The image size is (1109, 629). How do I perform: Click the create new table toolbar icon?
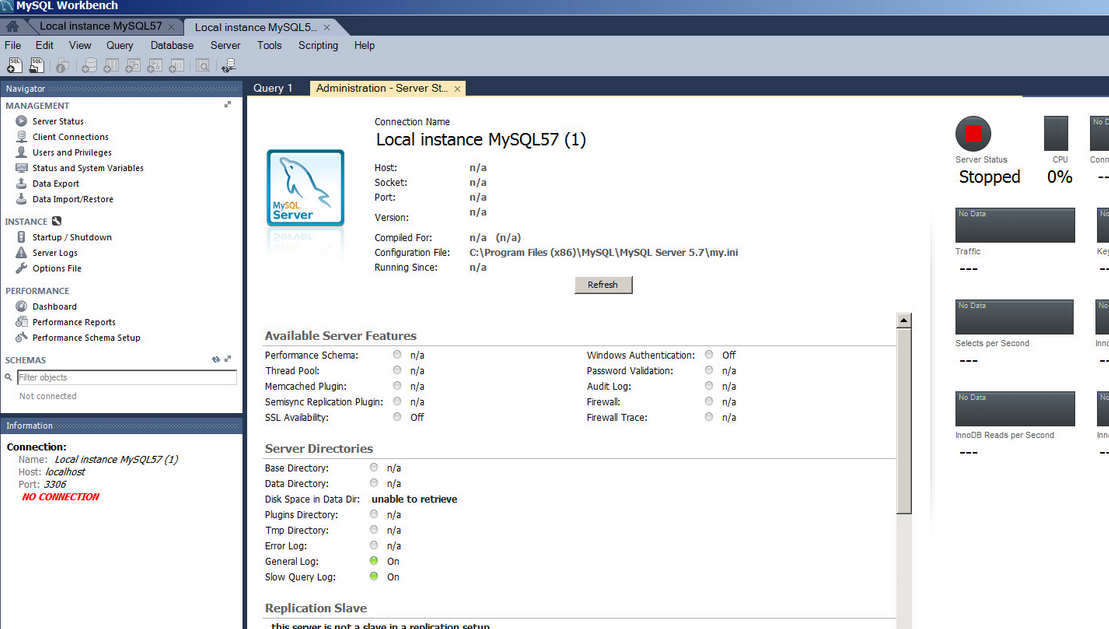coord(111,66)
